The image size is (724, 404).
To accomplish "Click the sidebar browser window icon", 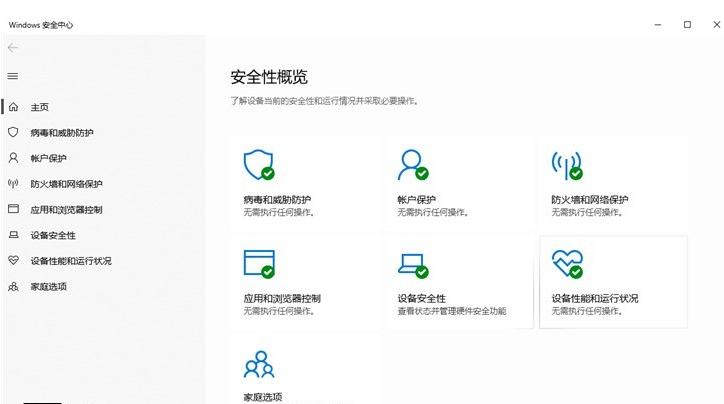I will [x=13, y=209].
